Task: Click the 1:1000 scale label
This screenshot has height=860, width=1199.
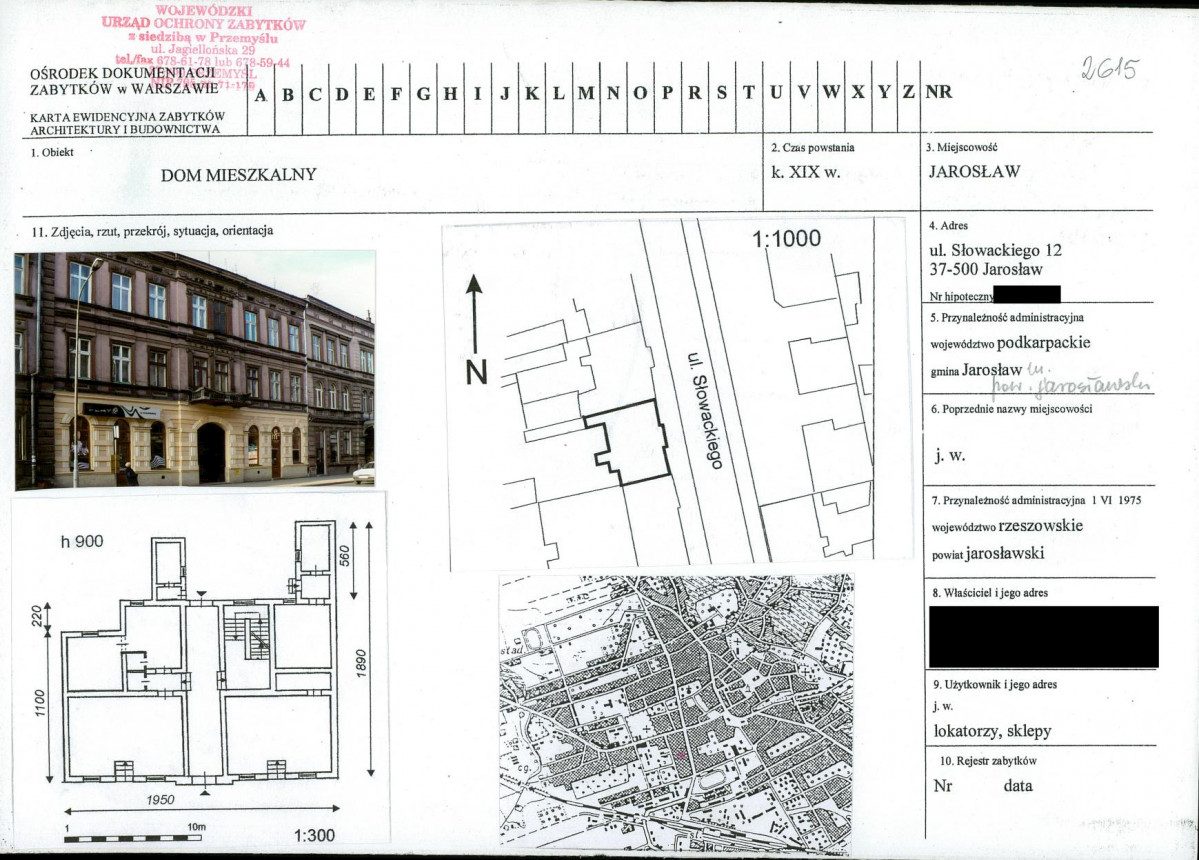Action: pos(785,239)
